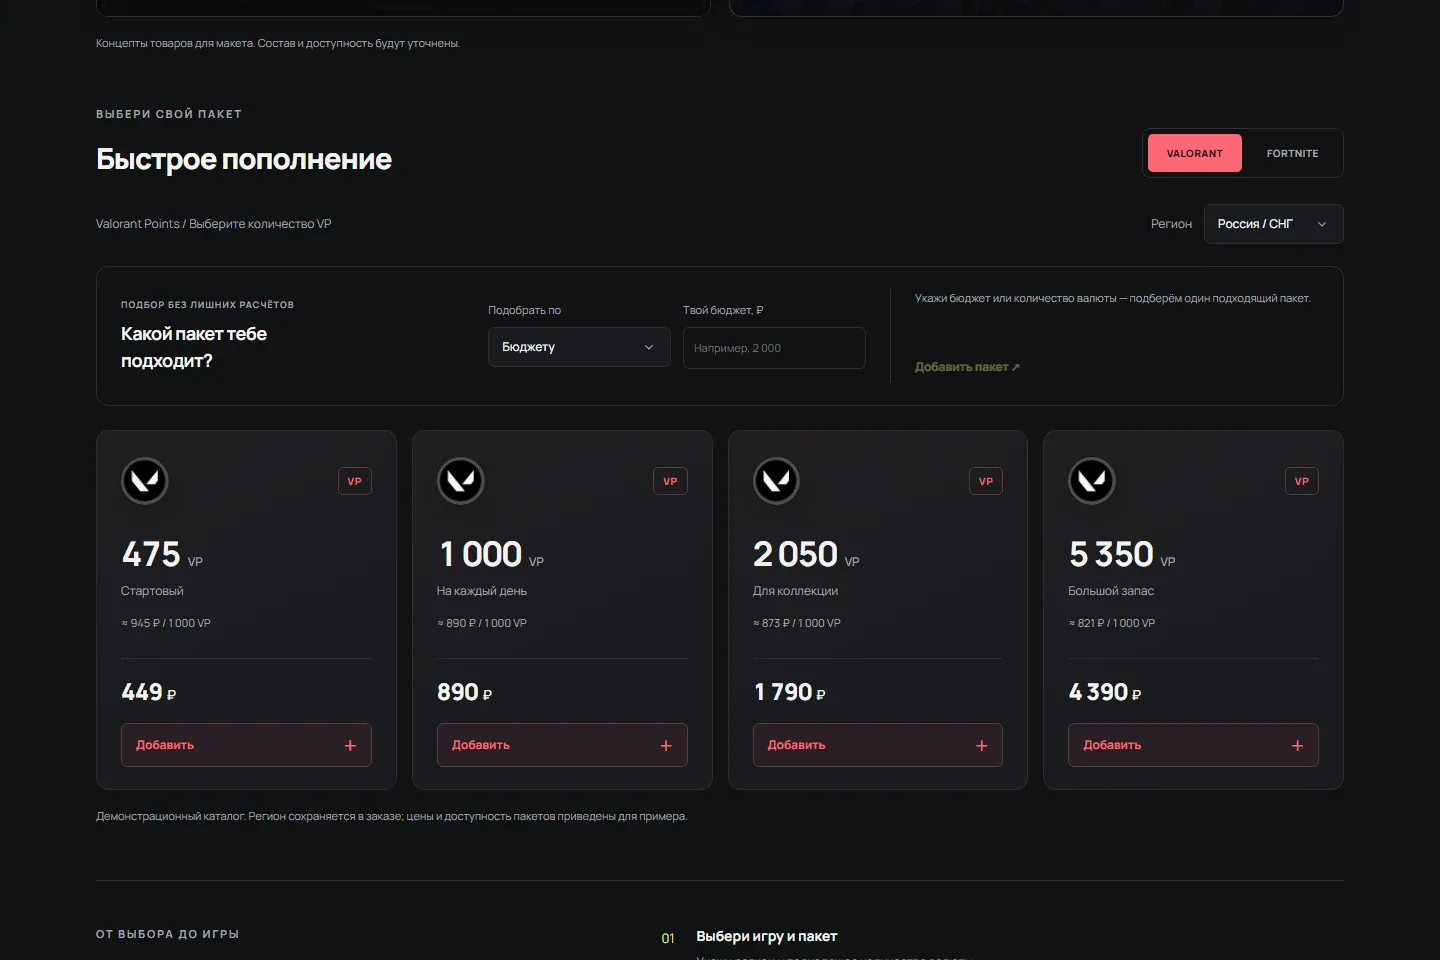The image size is (1440, 960).
Task: Add the 5 350 VP Большой запас package
Action: click(x=1193, y=745)
